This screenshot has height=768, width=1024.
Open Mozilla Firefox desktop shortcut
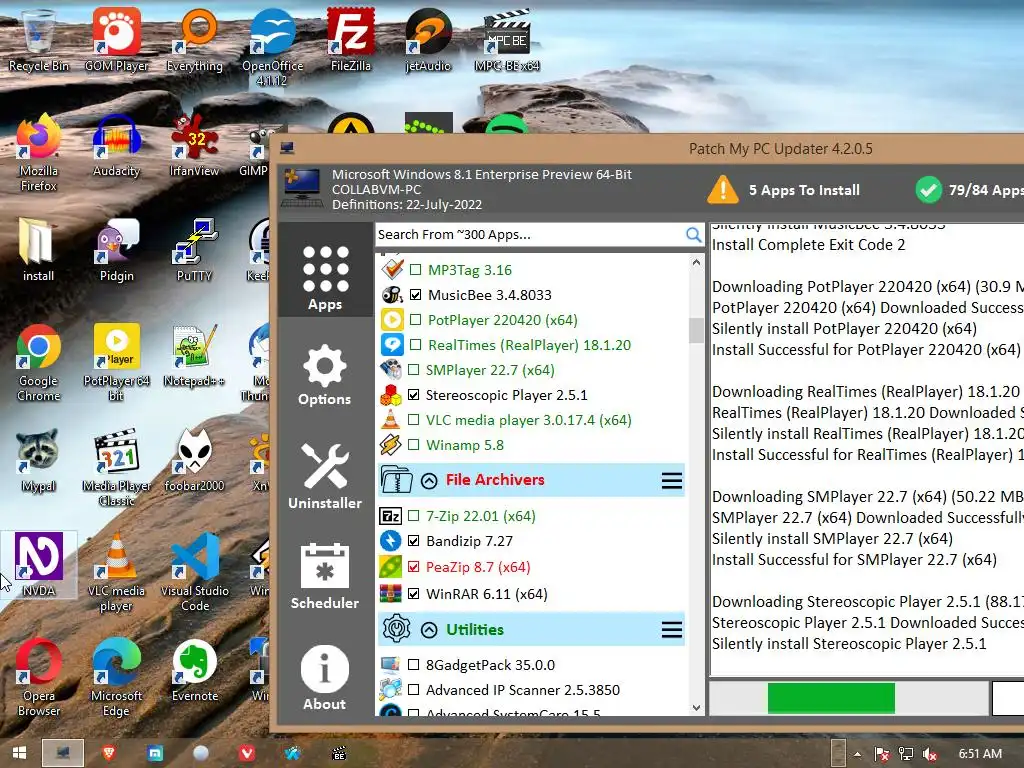point(39,153)
